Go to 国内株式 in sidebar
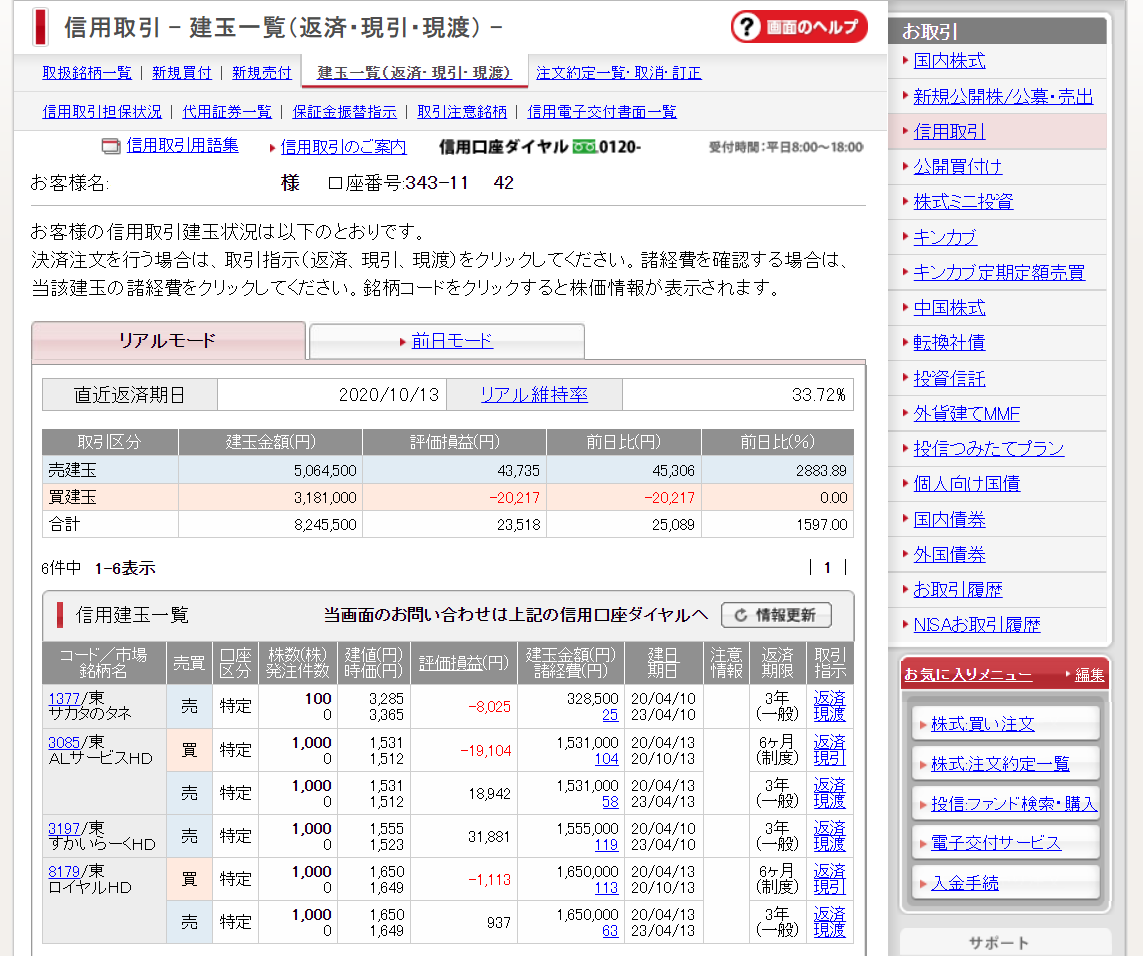This screenshot has height=956, width=1143. pyautogui.click(x=949, y=61)
